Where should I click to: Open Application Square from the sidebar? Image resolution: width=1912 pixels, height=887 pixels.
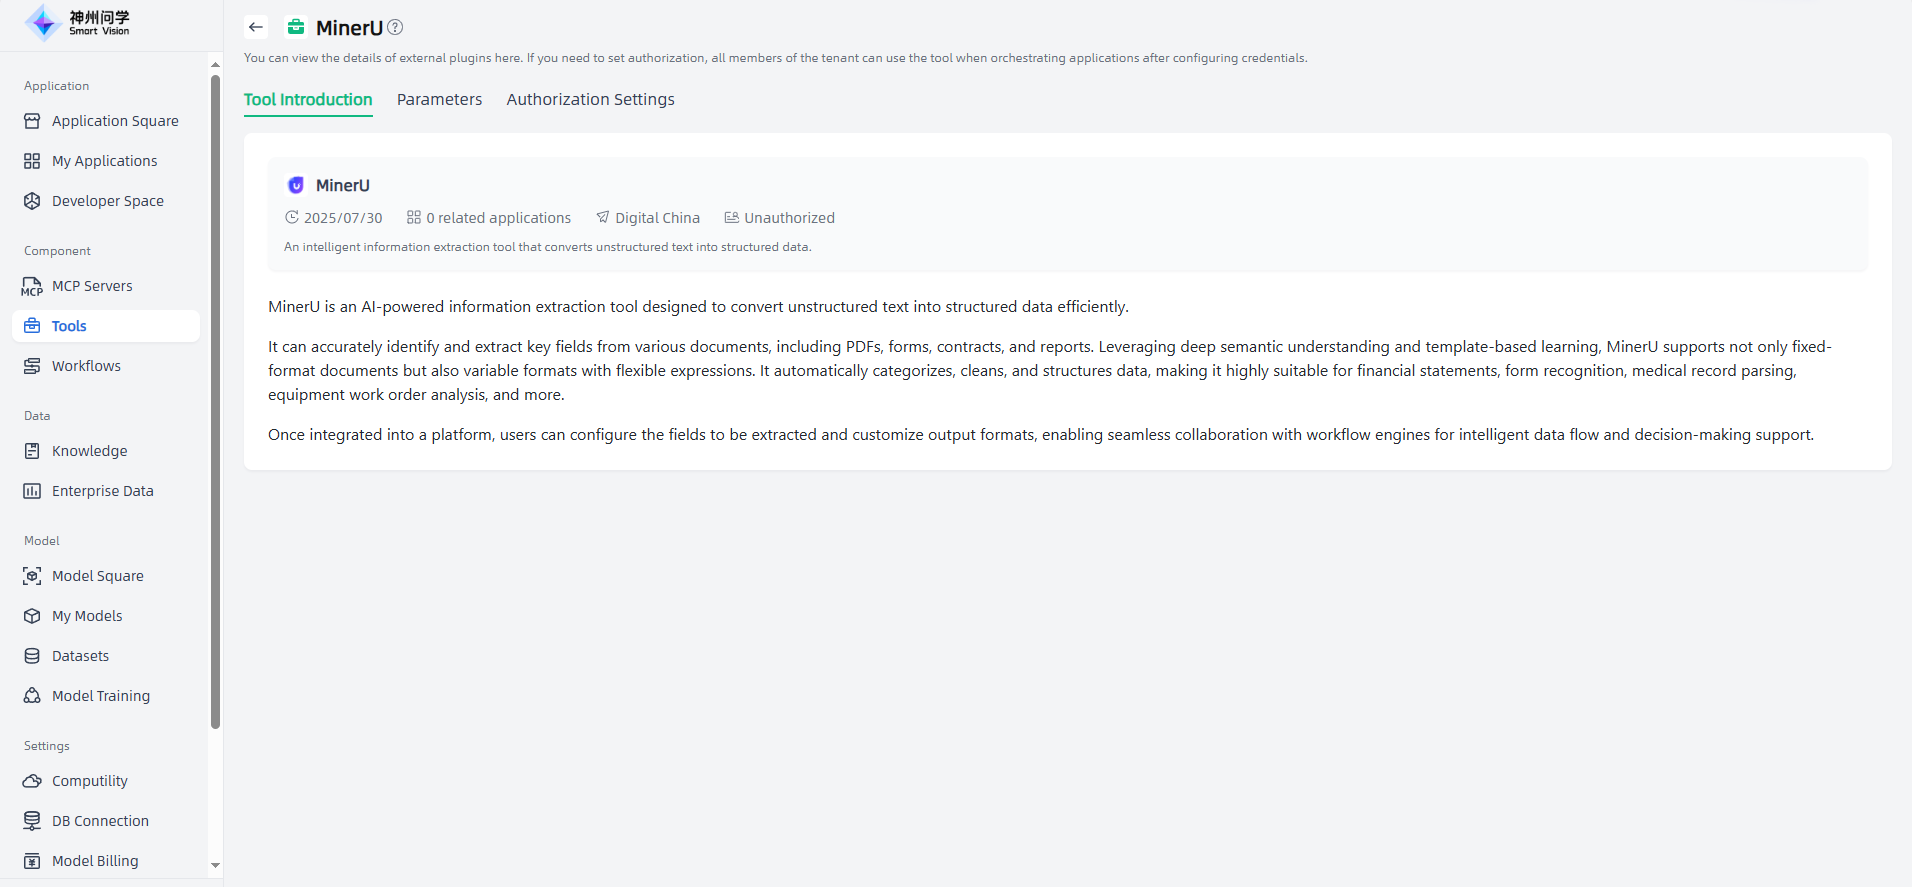pos(115,121)
